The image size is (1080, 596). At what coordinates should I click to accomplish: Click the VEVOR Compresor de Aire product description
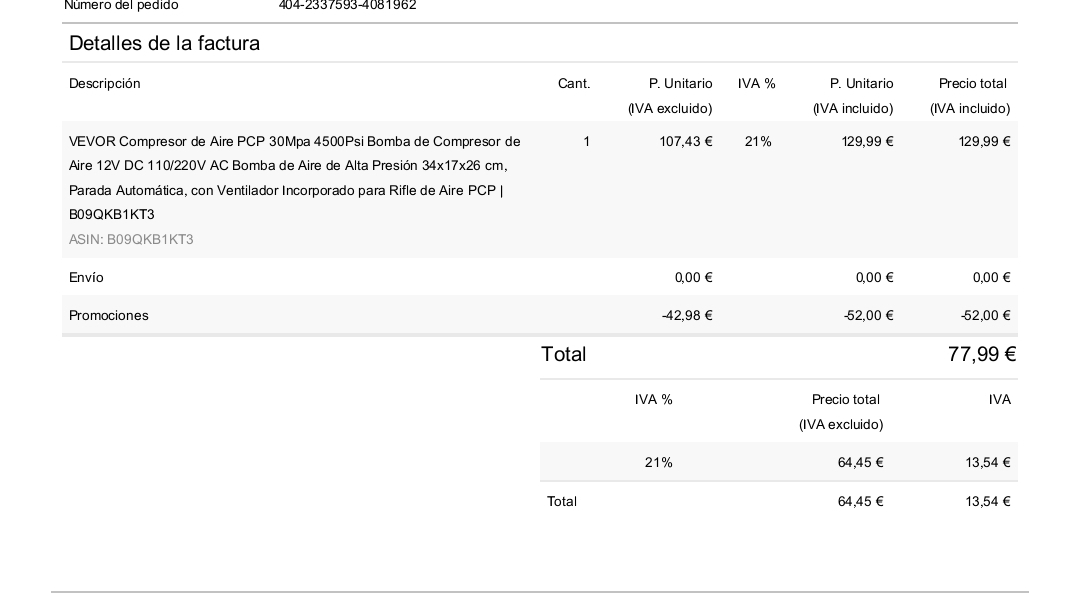pos(295,178)
